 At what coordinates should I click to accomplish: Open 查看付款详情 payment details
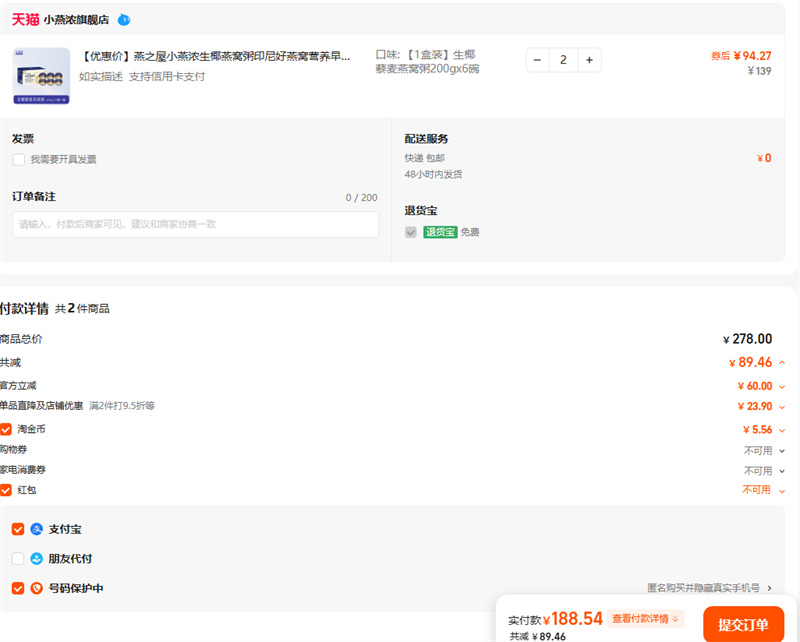(x=645, y=619)
